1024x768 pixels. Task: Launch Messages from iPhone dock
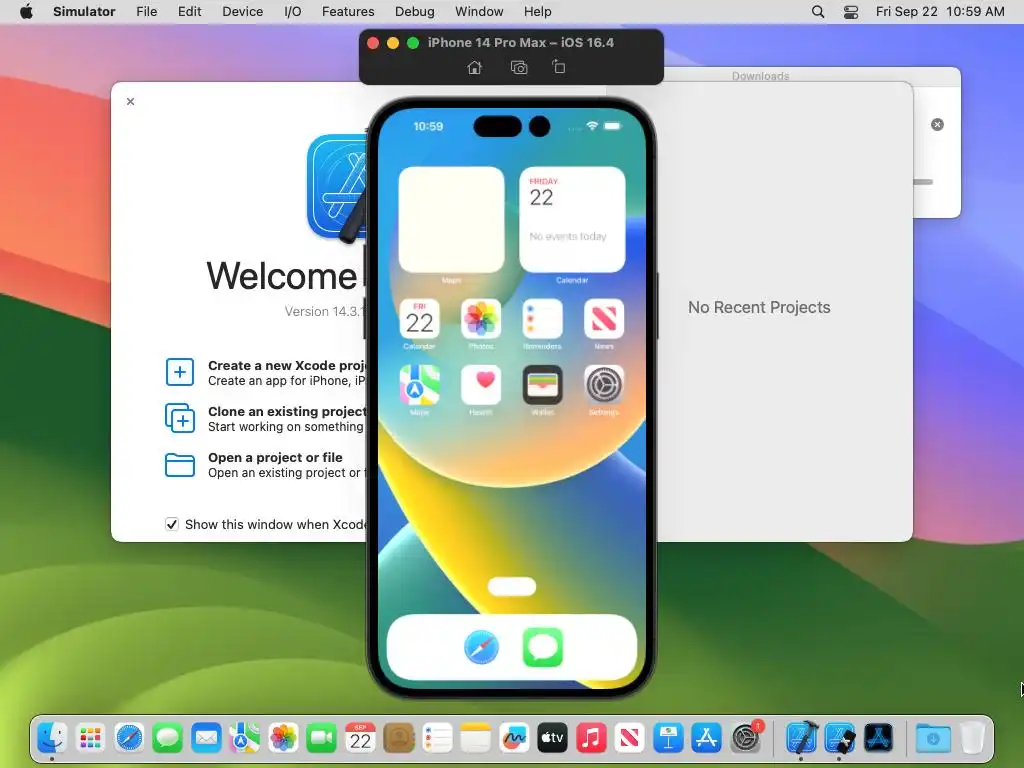(543, 647)
